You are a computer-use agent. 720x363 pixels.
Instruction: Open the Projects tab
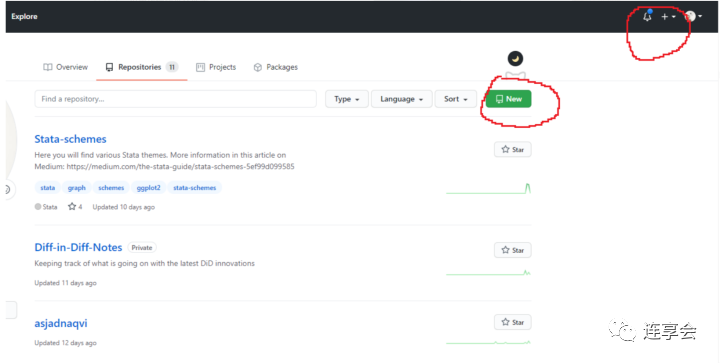click(216, 67)
